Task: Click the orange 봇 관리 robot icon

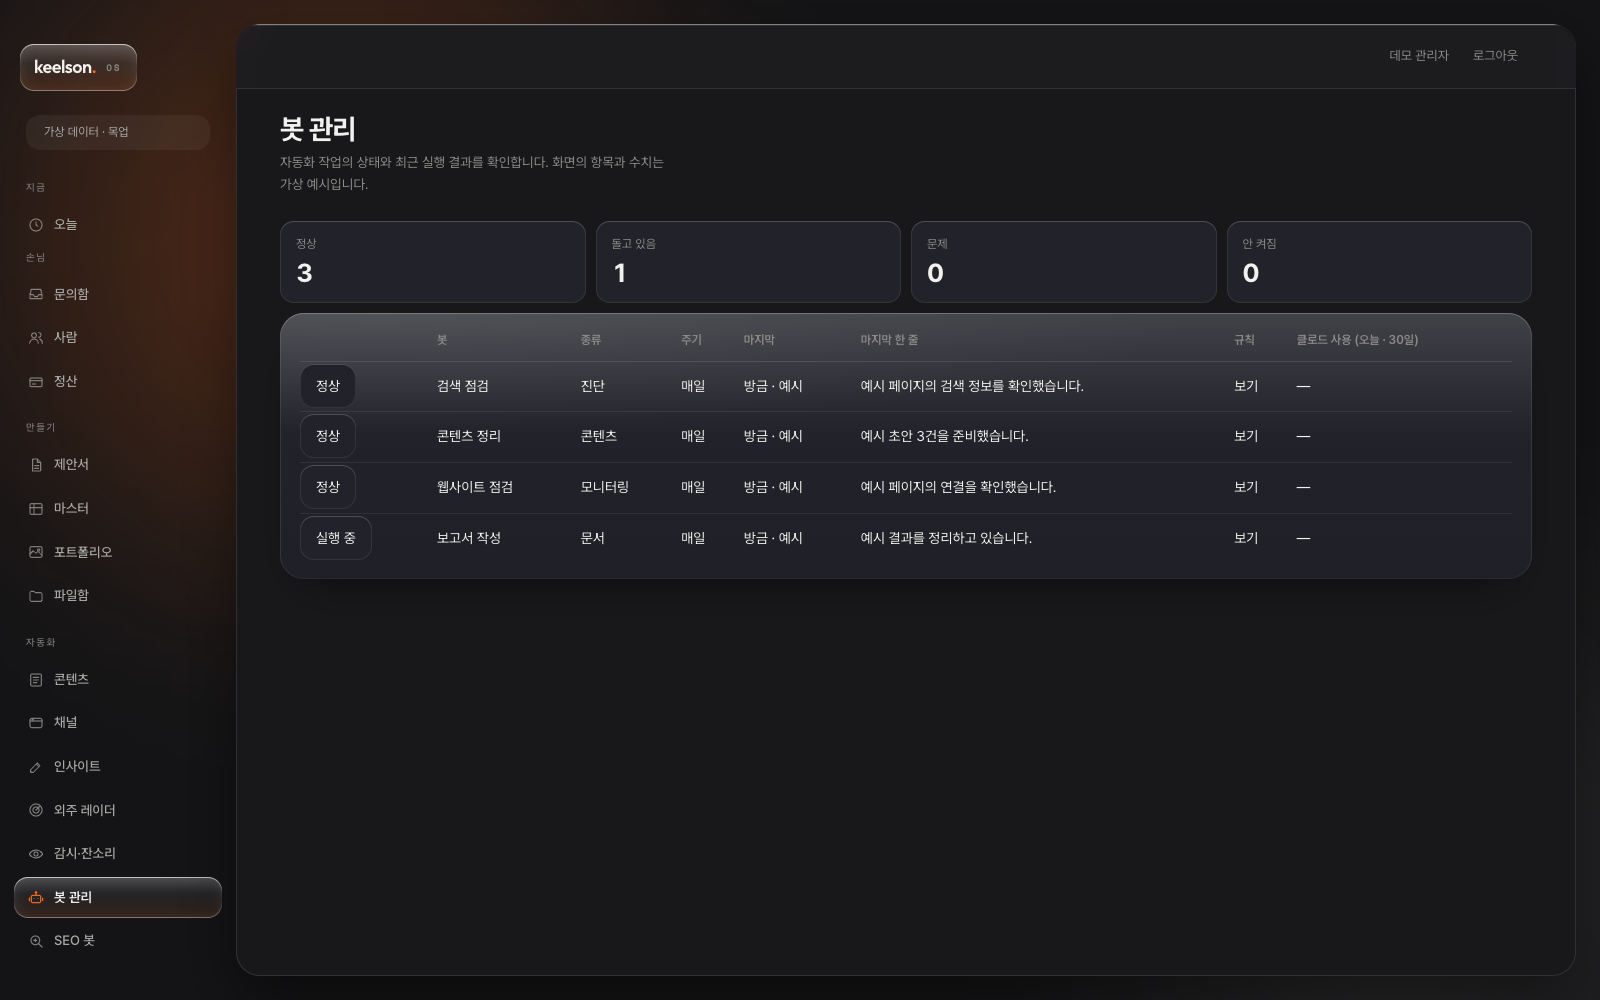Action: pos(36,898)
